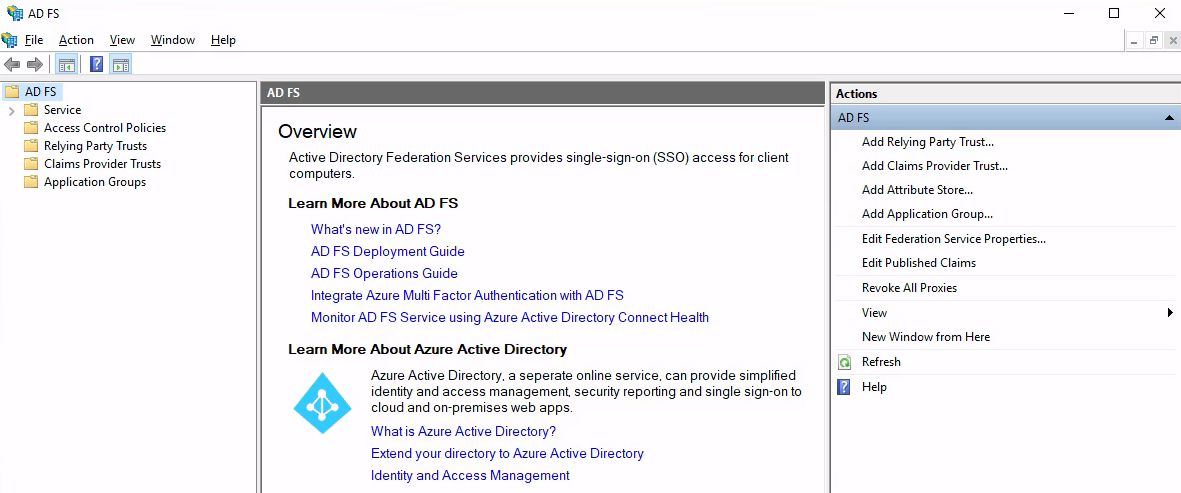Click Add Relying Party Trust action
The image size is (1181, 493).
tap(928, 142)
